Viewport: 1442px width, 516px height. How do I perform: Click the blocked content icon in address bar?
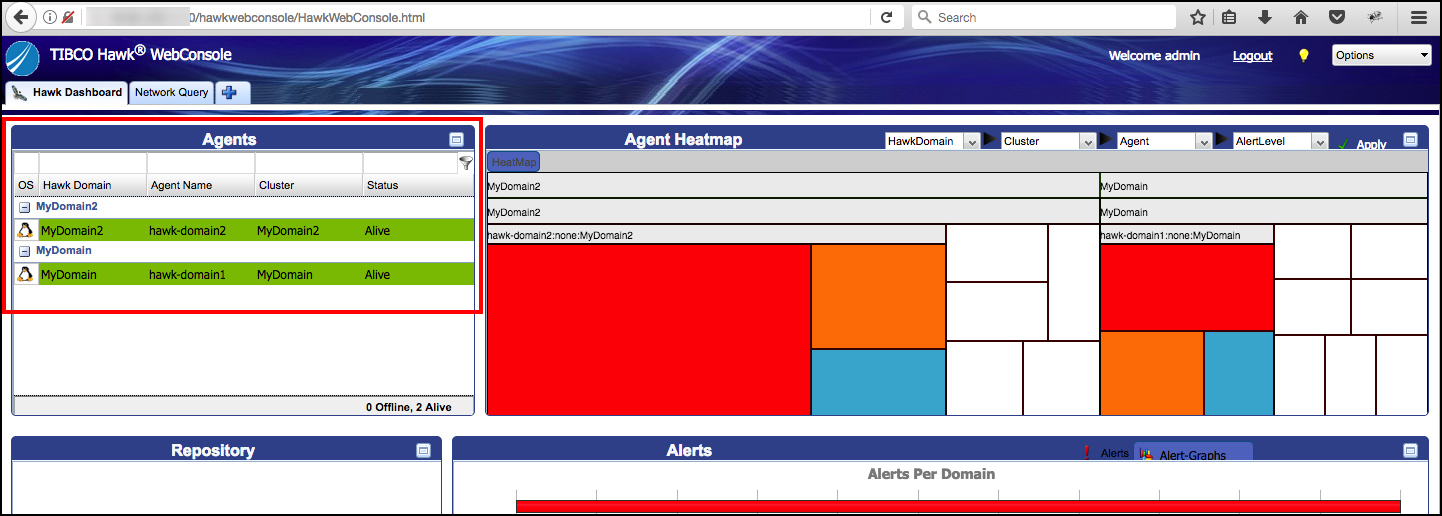point(68,17)
